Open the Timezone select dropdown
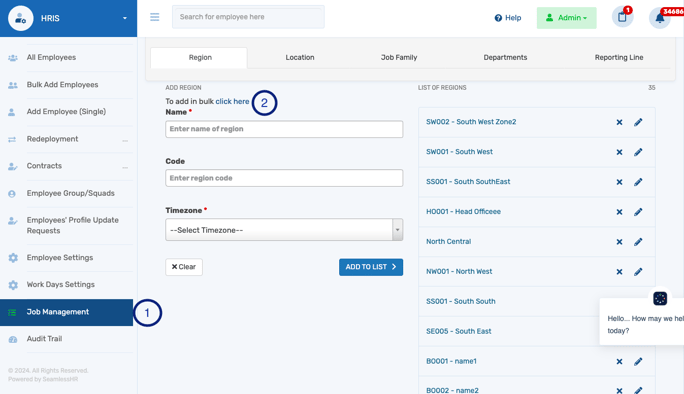684x394 pixels. (284, 230)
